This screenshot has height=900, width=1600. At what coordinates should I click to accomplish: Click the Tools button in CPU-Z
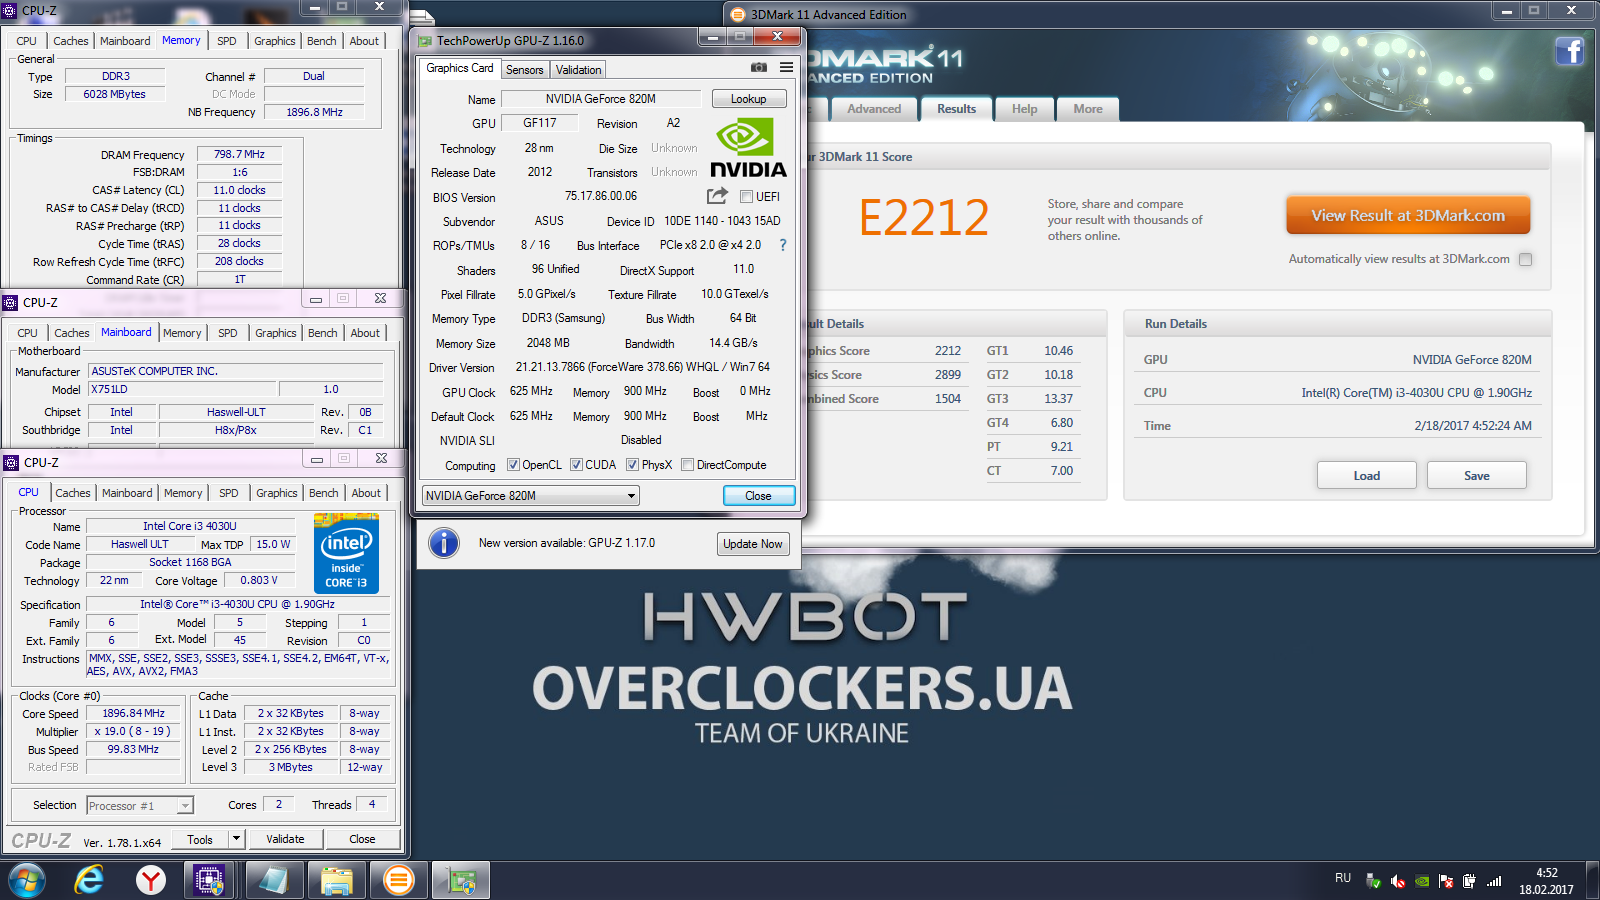coord(200,839)
